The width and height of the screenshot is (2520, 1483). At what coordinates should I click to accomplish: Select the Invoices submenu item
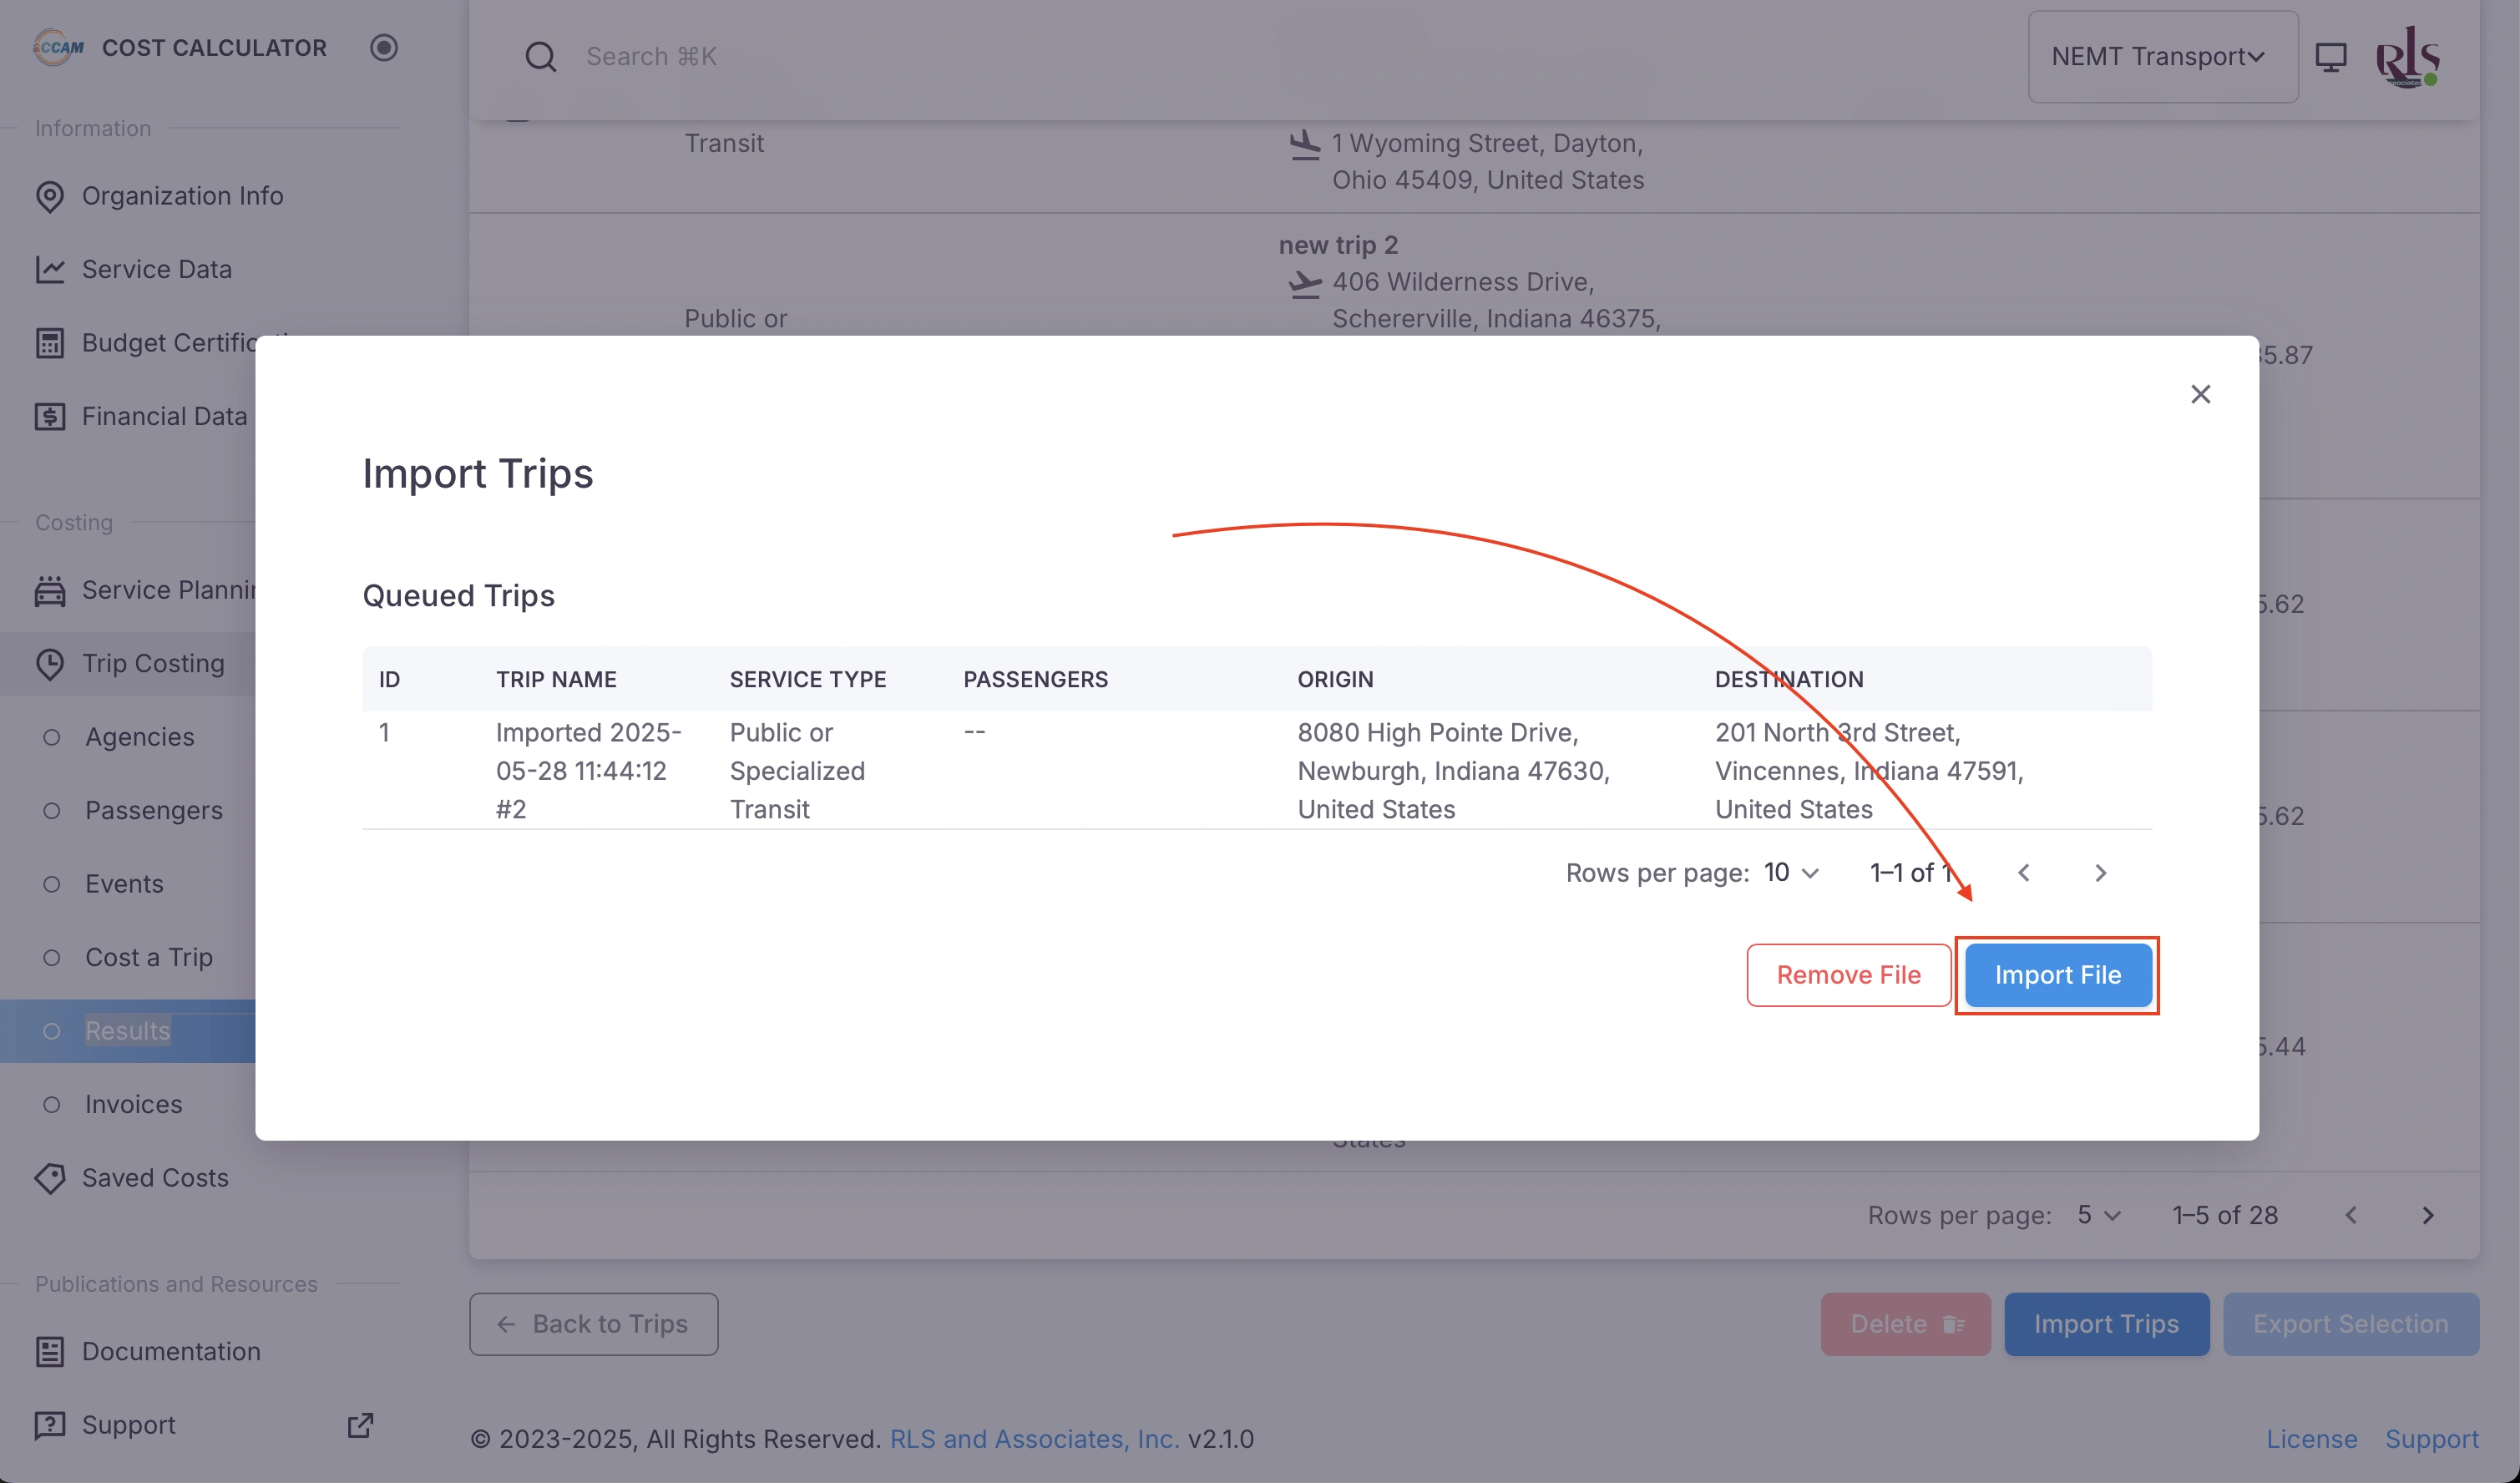133,1104
